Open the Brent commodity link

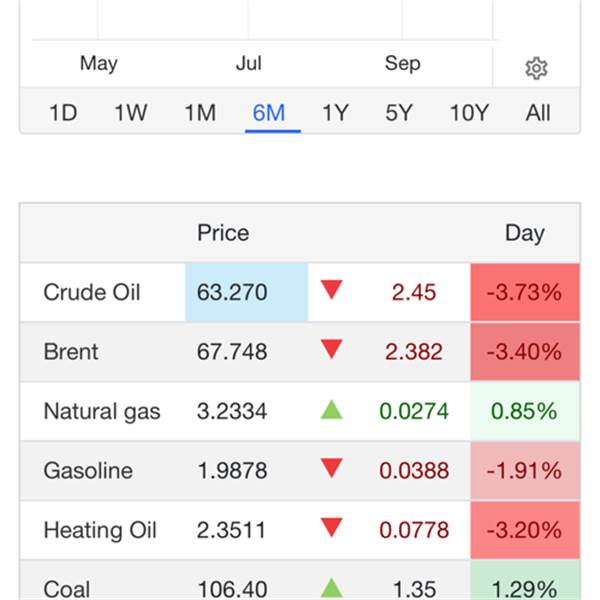click(71, 352)
